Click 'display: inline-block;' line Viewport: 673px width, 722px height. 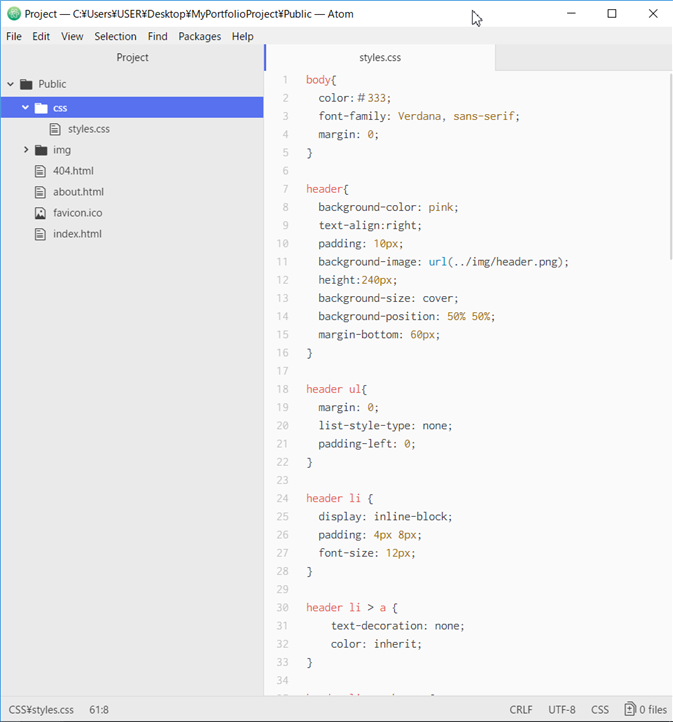point(385,517)
